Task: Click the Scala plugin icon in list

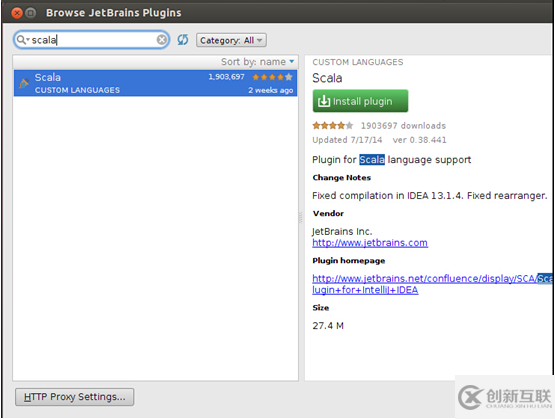Action: [x=24, y=83]
